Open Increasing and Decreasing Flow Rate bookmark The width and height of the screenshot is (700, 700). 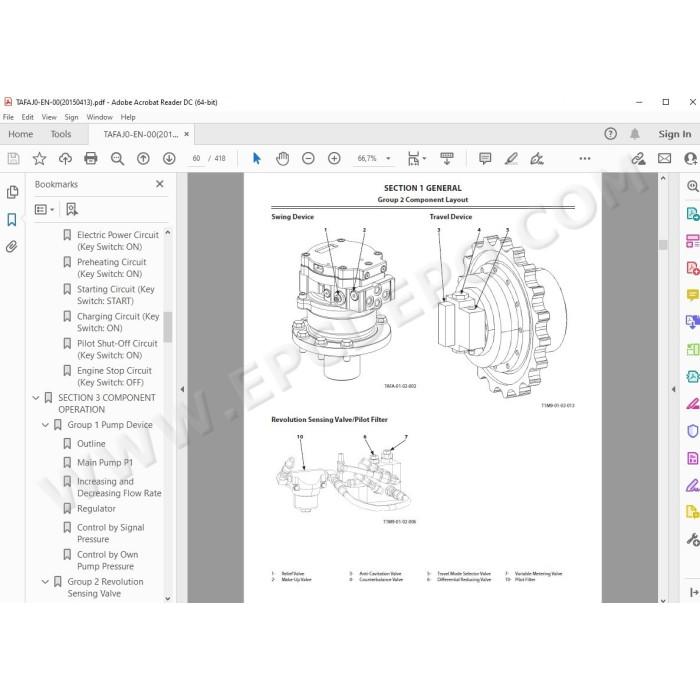point(119,487)
